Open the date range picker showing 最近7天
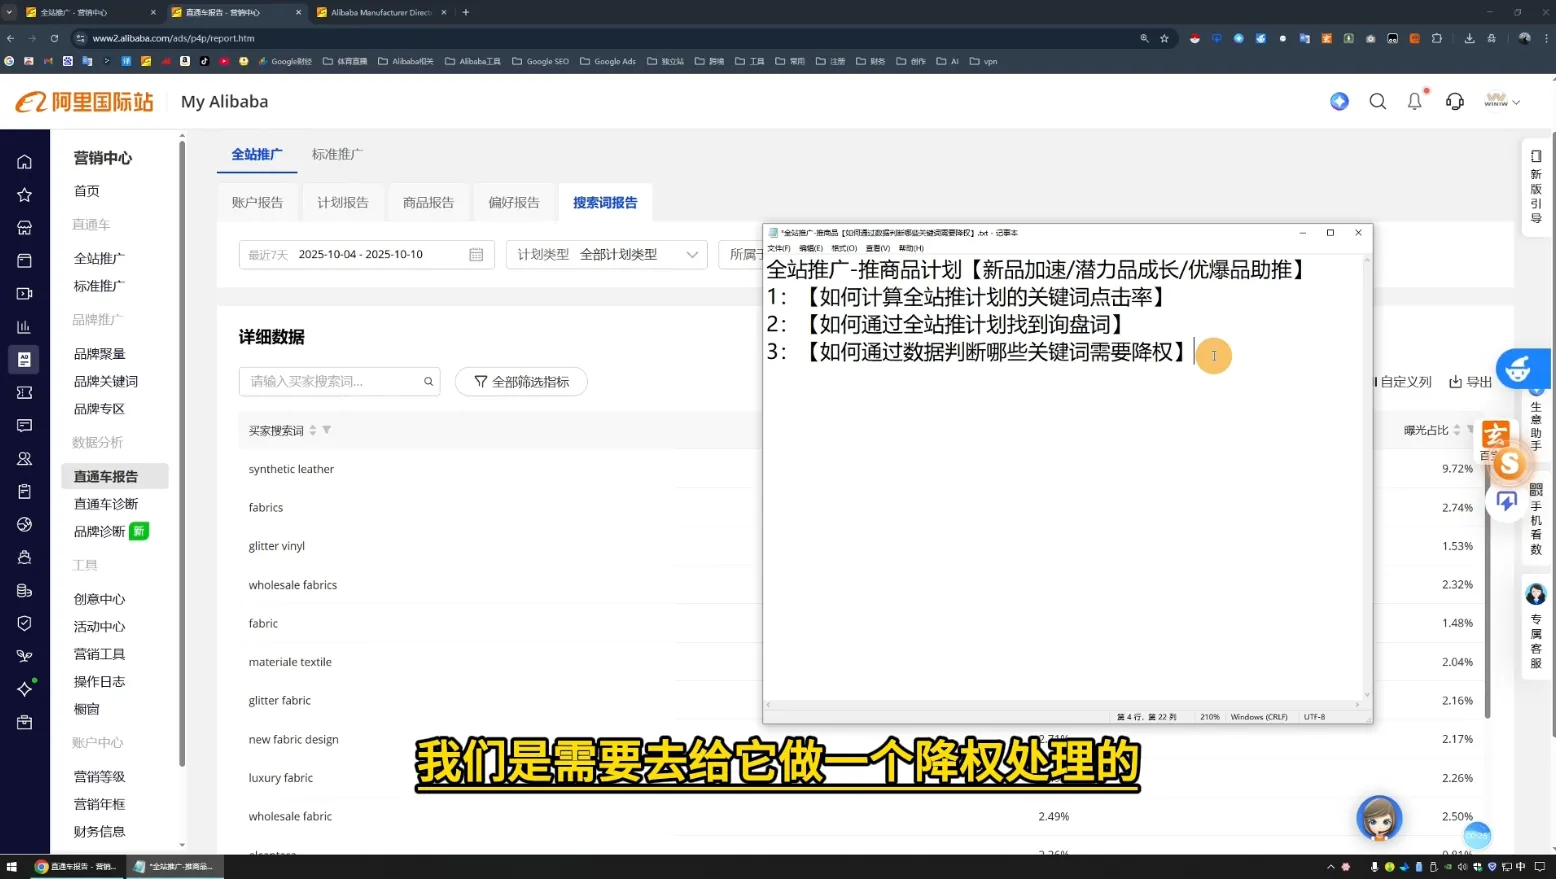Viewport: 1556px width, 879px height. 366,254
